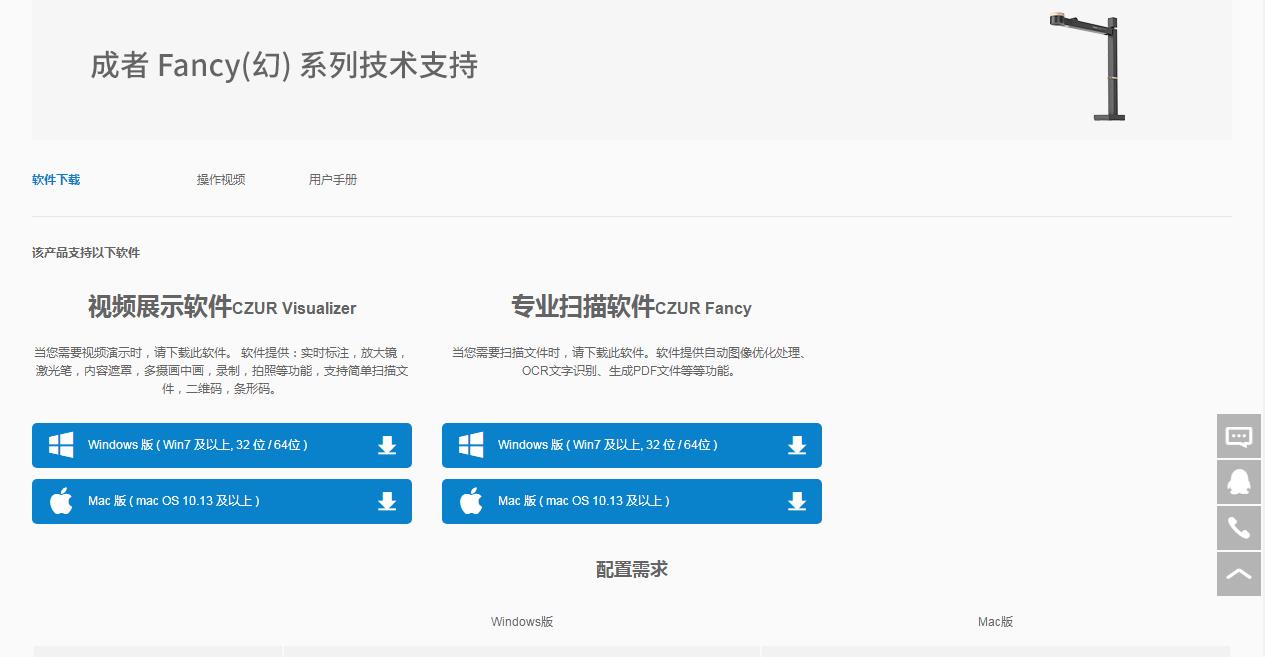
Task: Click download arrow on Visualizer Mac version
Action: click(x=387, y=501)
